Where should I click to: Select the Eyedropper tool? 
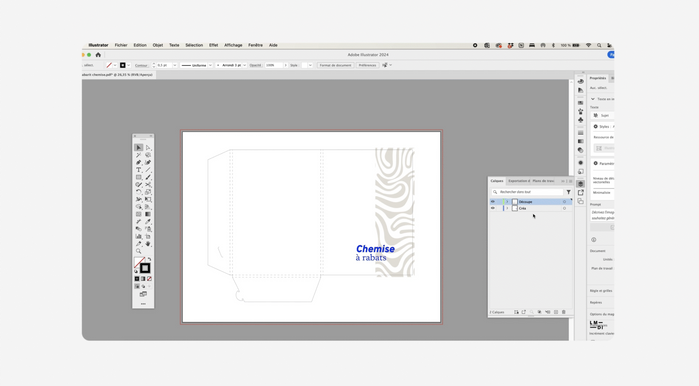148,222
